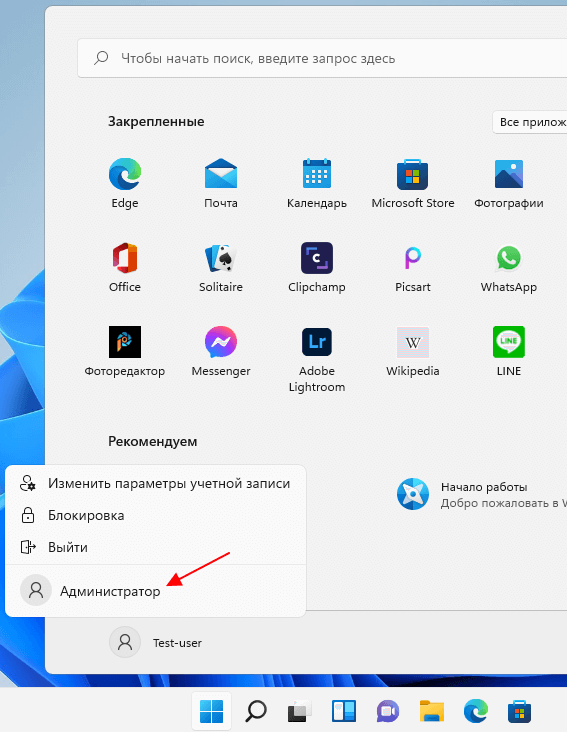Open the Wikipedia app
Image resolution: width=567 pixels, height=732 pixels.
pos(413,351)
